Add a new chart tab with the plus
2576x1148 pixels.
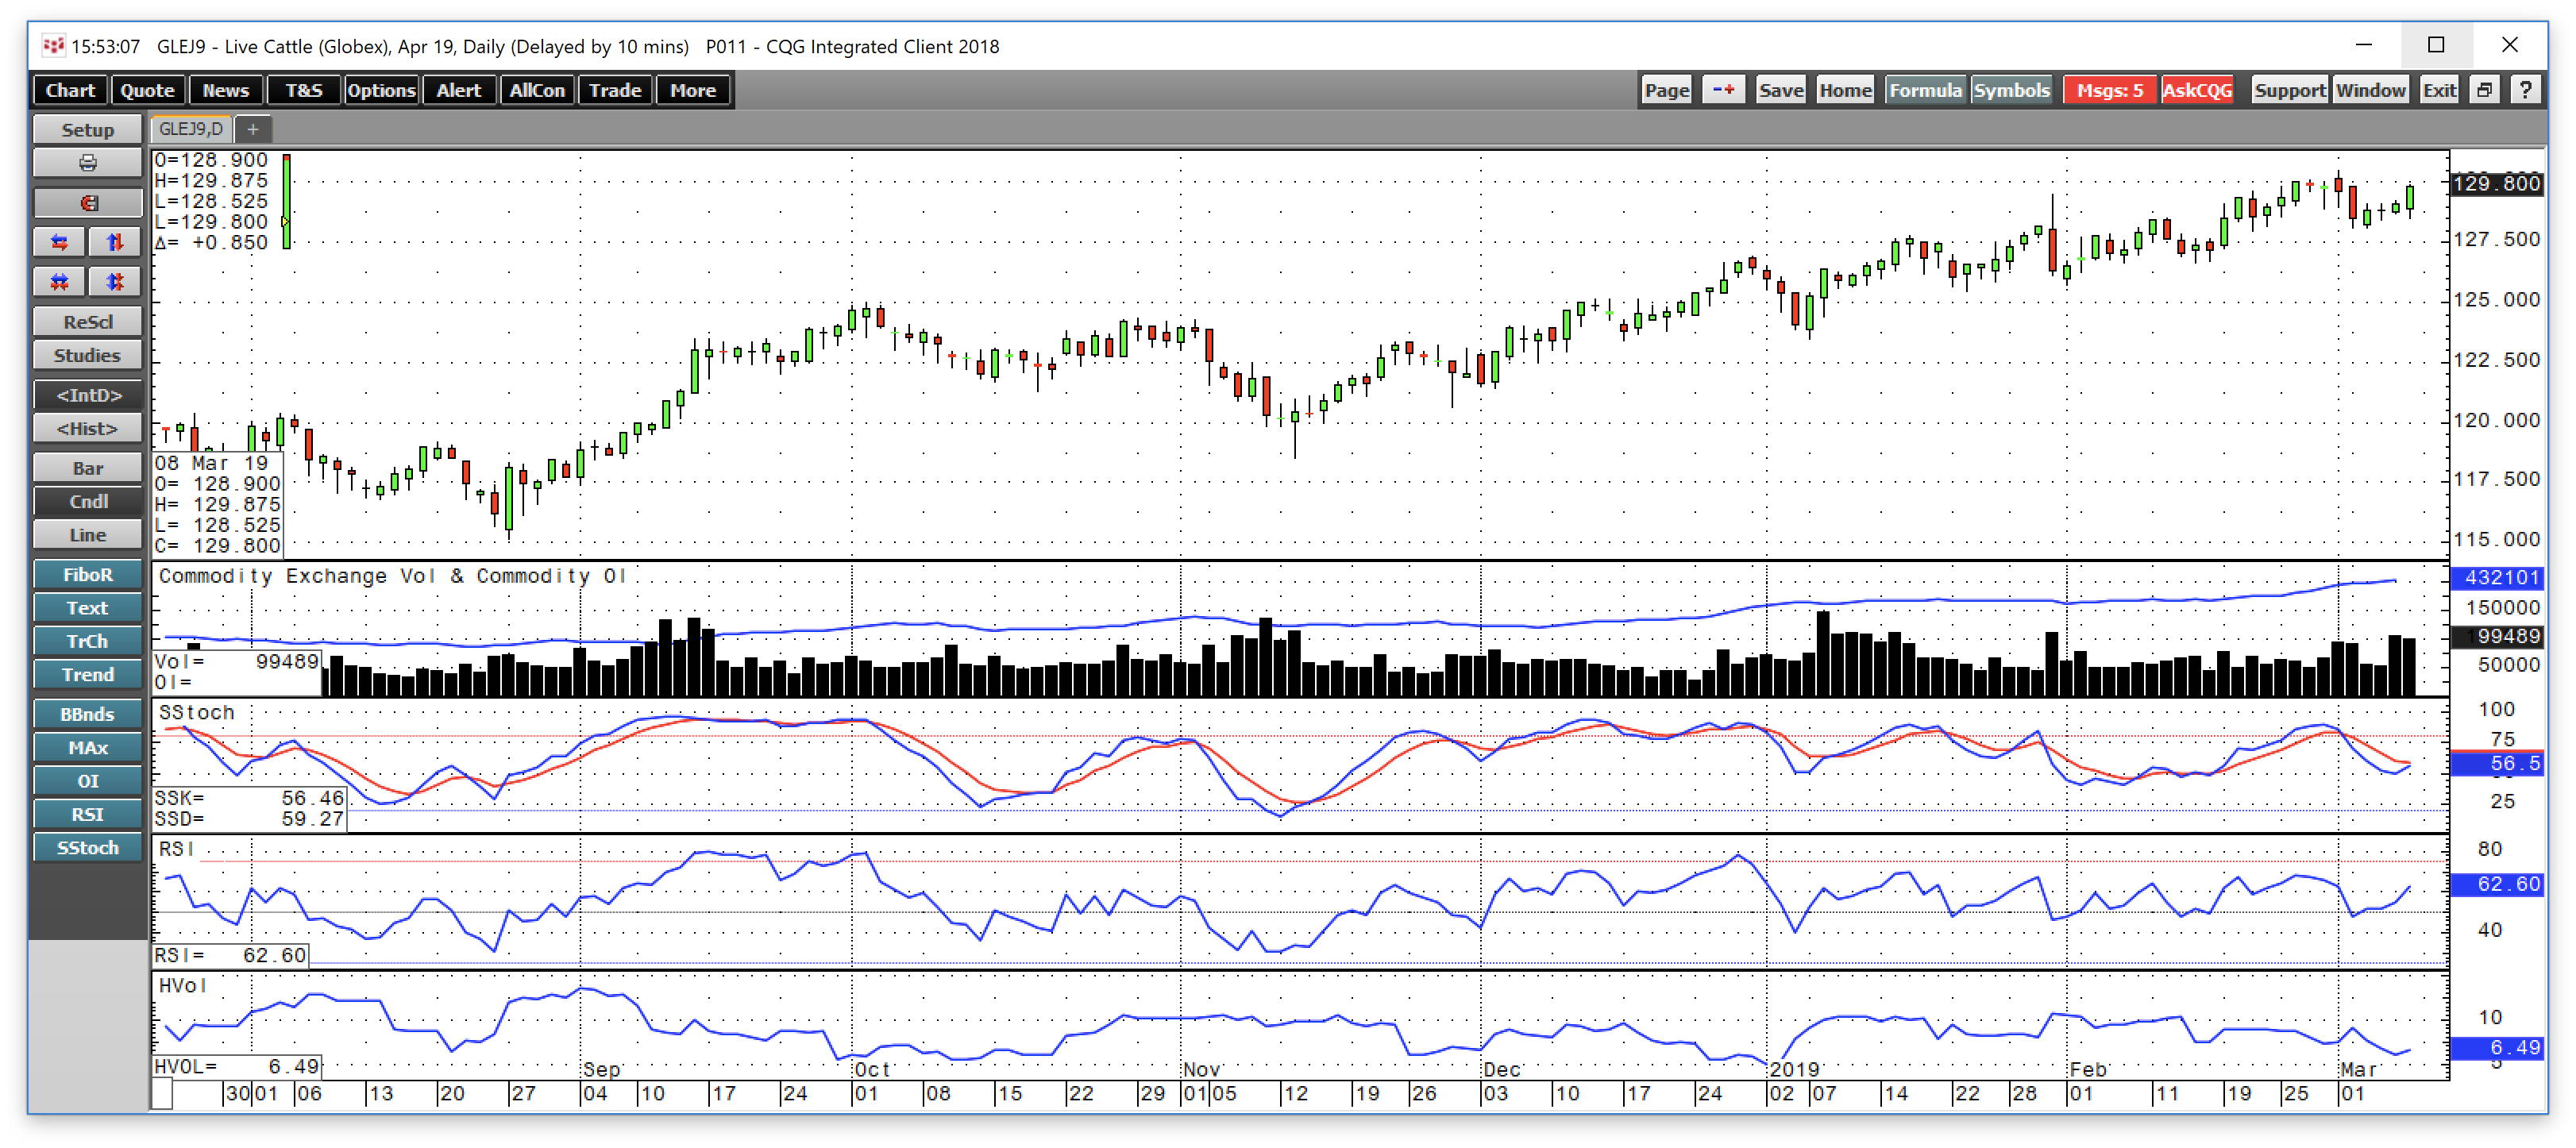(x=253, y=129)
